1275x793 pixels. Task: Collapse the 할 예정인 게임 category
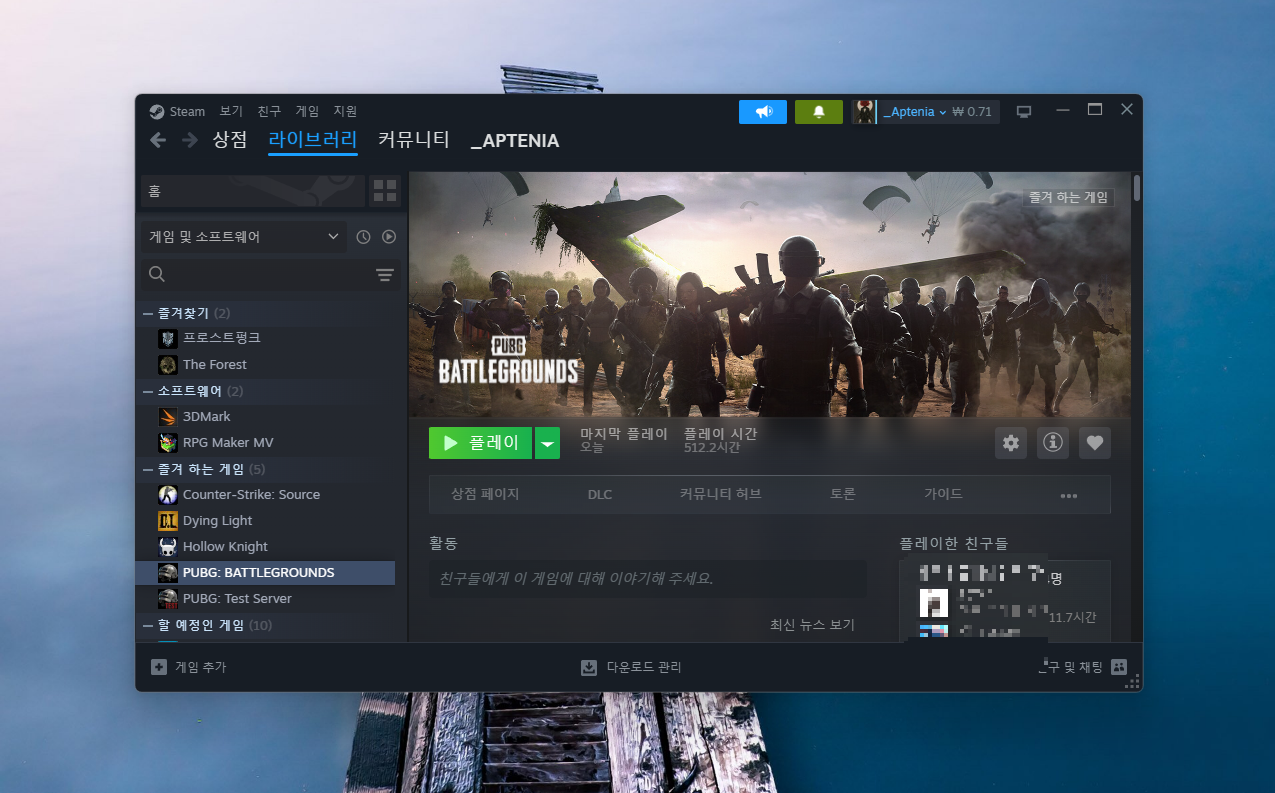pos(148,625)
